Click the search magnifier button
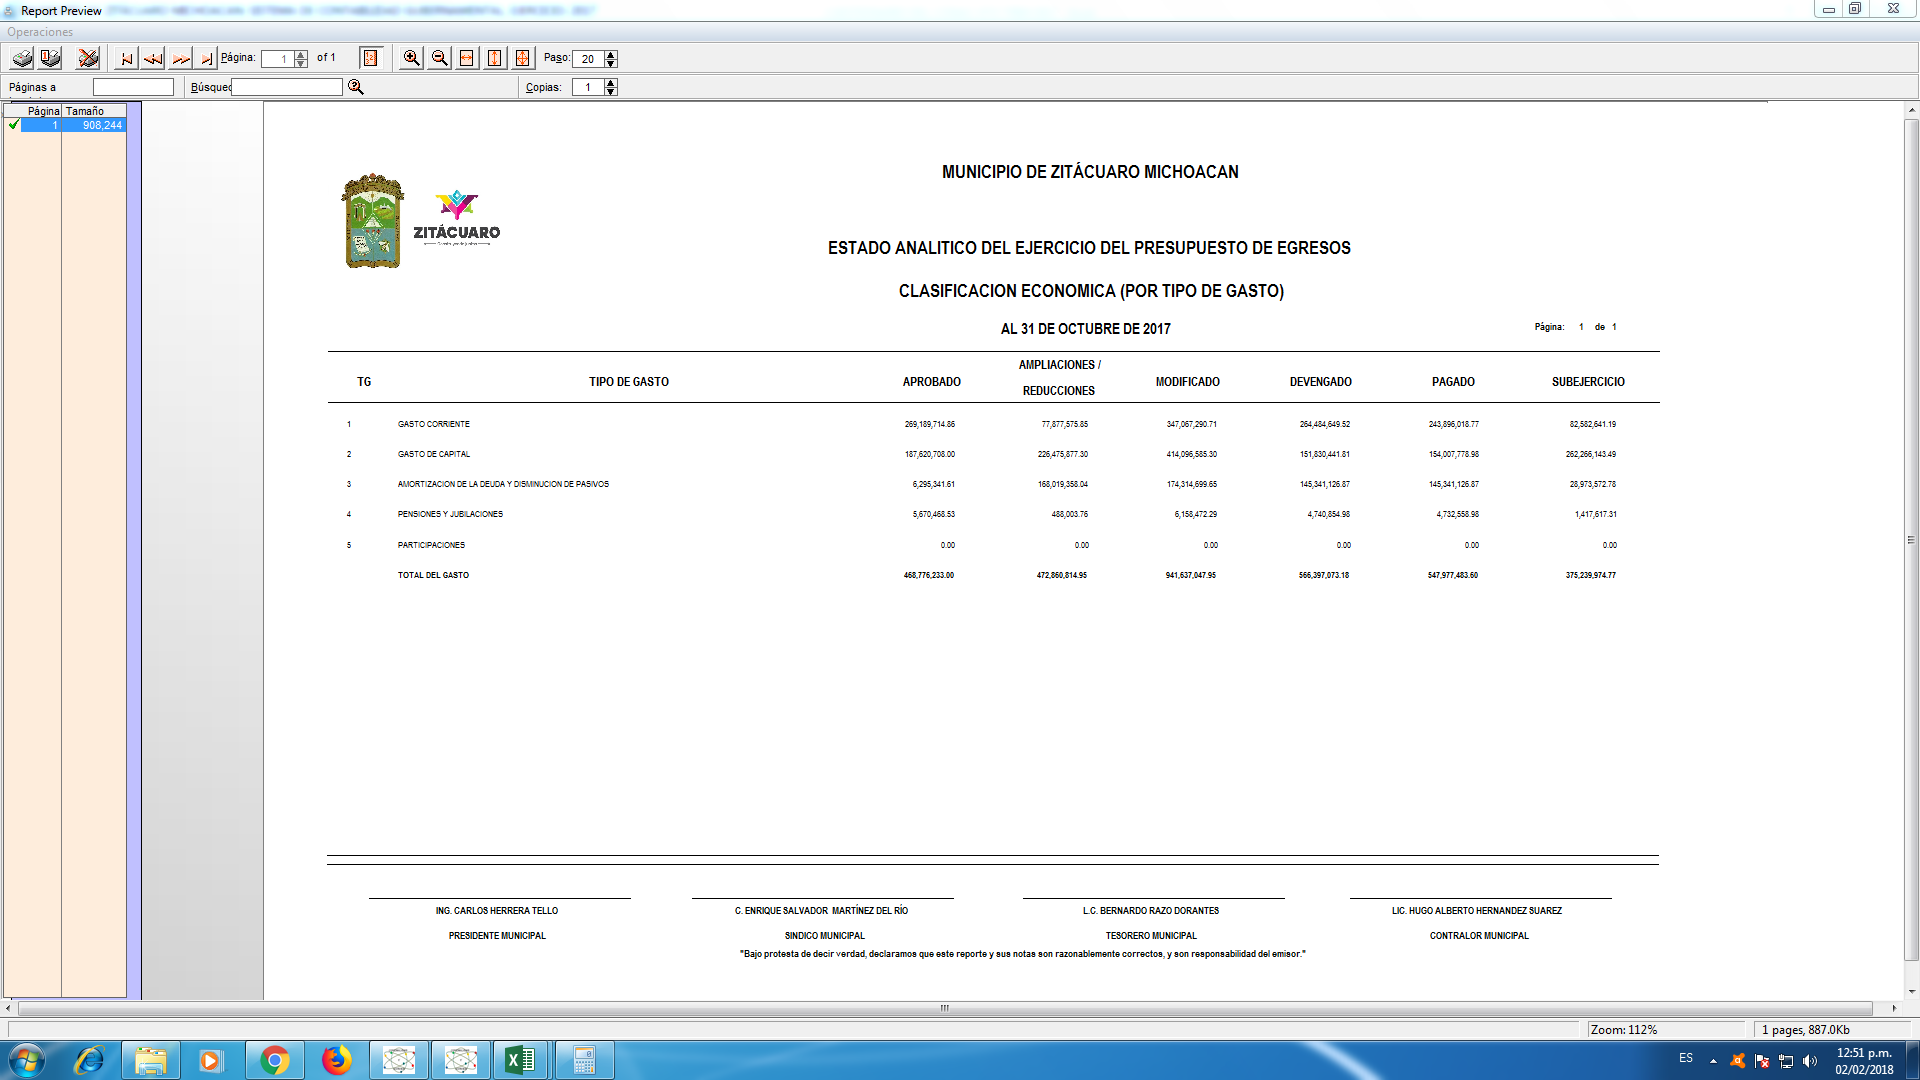The height and width of the screenshot is (1080, 1920). [355, 87]
